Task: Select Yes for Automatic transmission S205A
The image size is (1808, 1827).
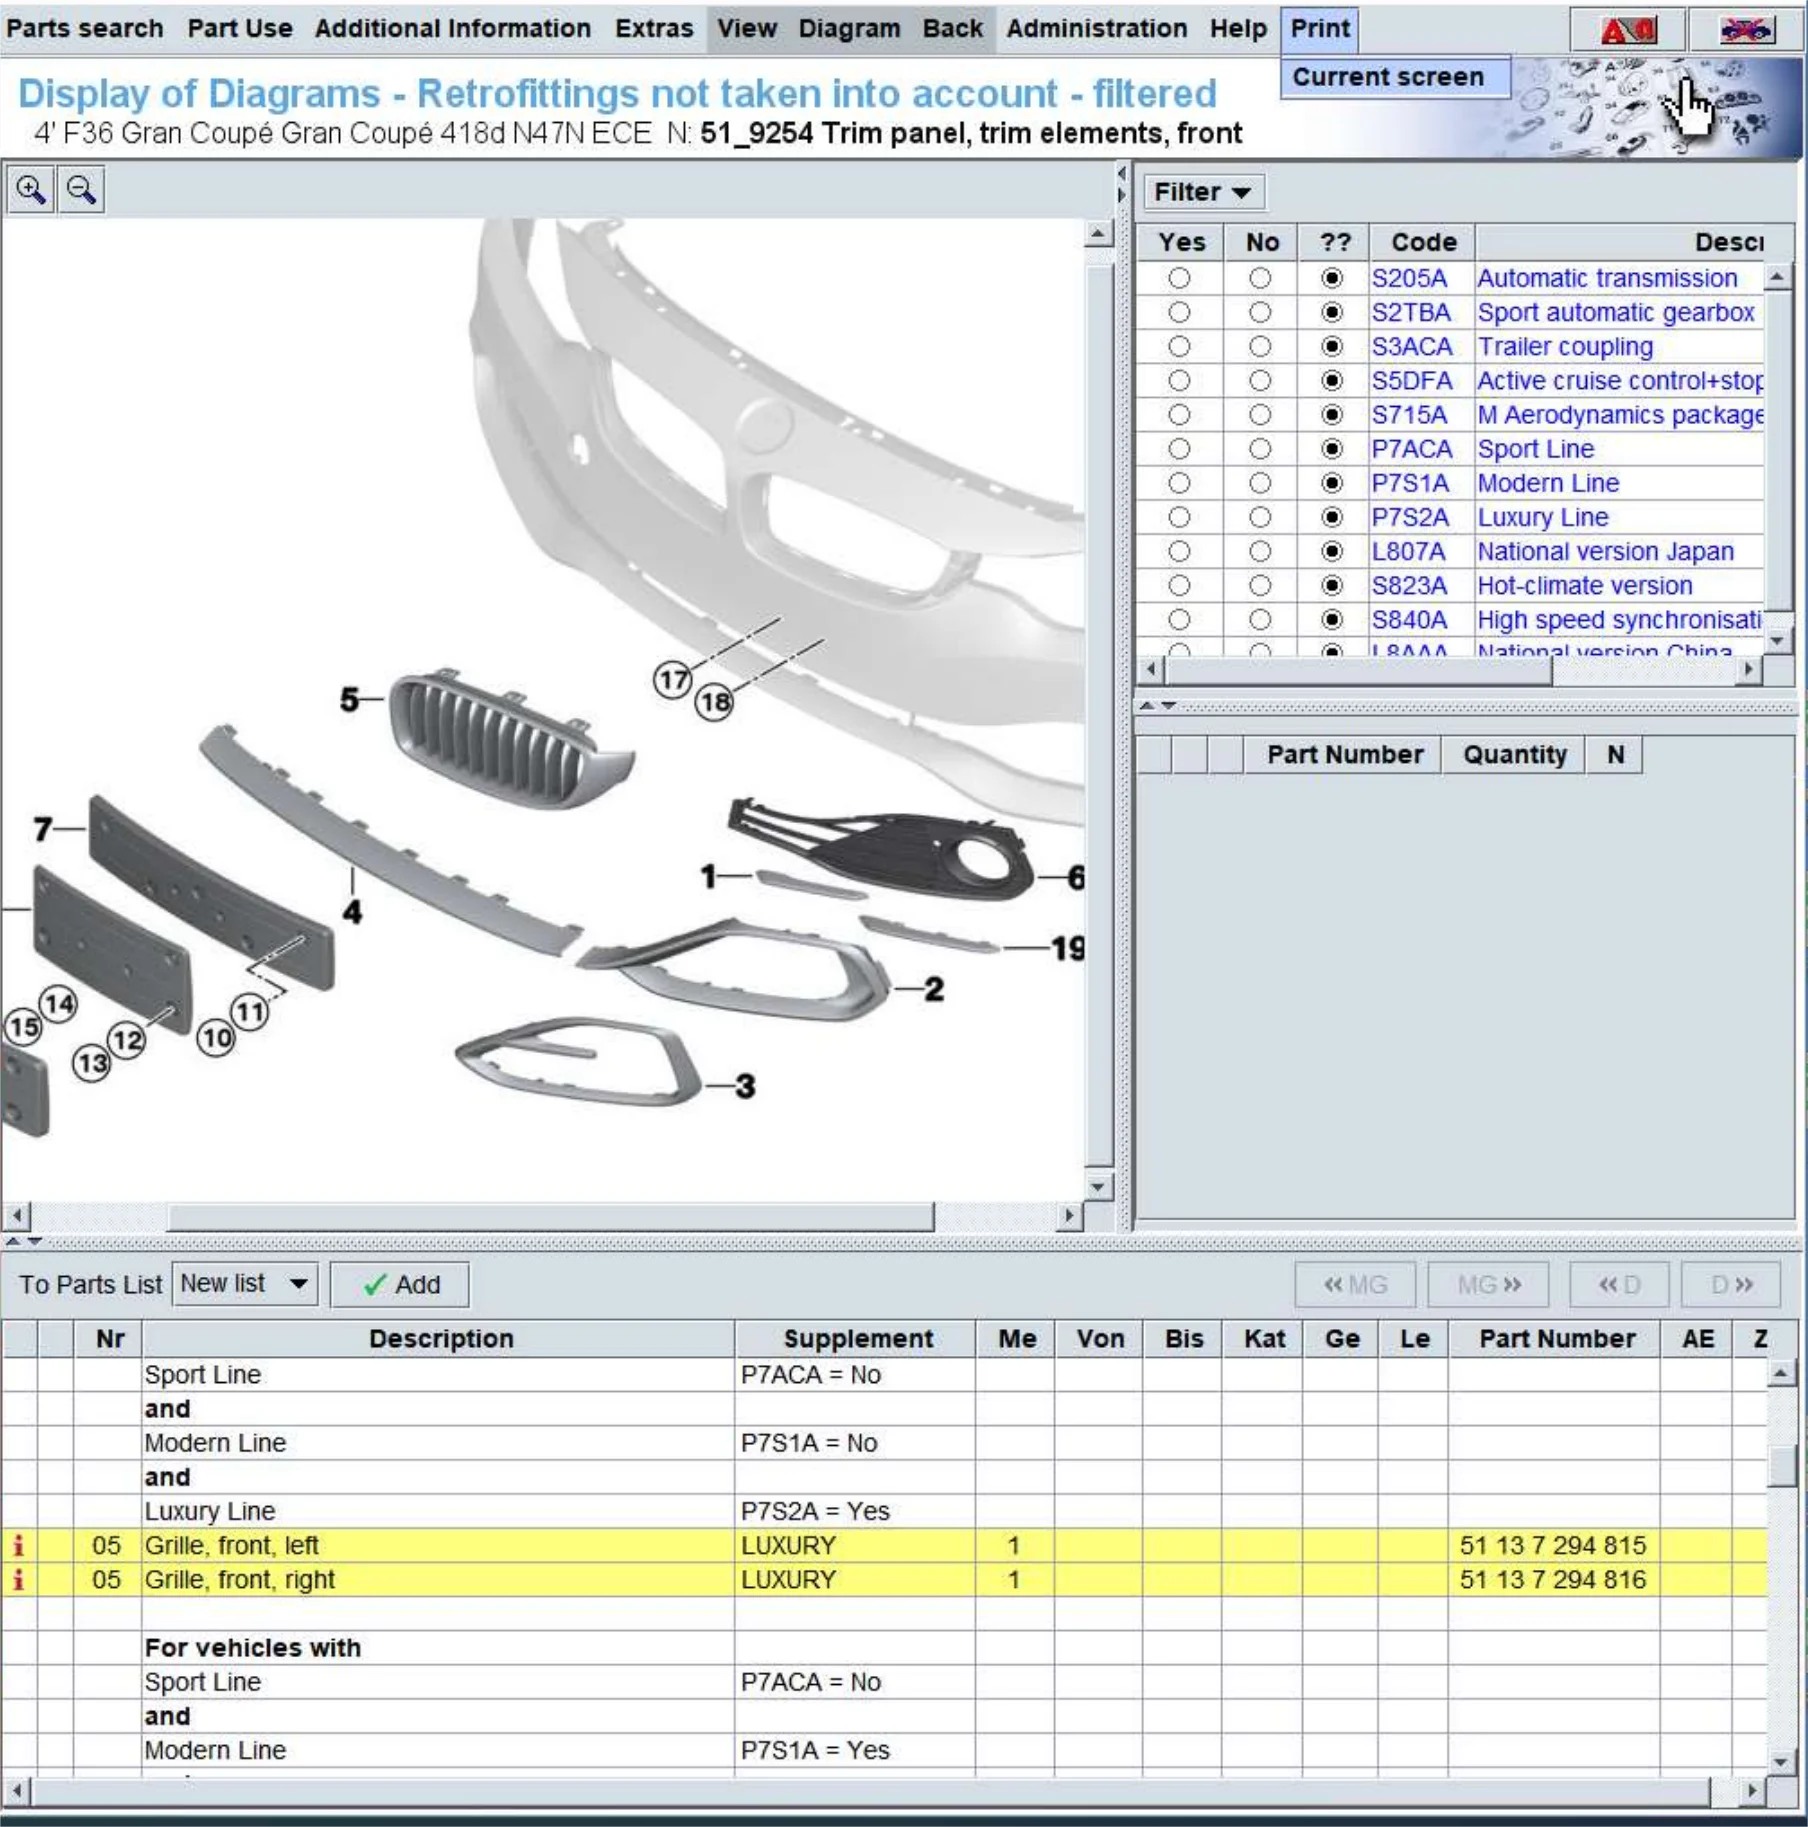Action: tap(1179, 279)
